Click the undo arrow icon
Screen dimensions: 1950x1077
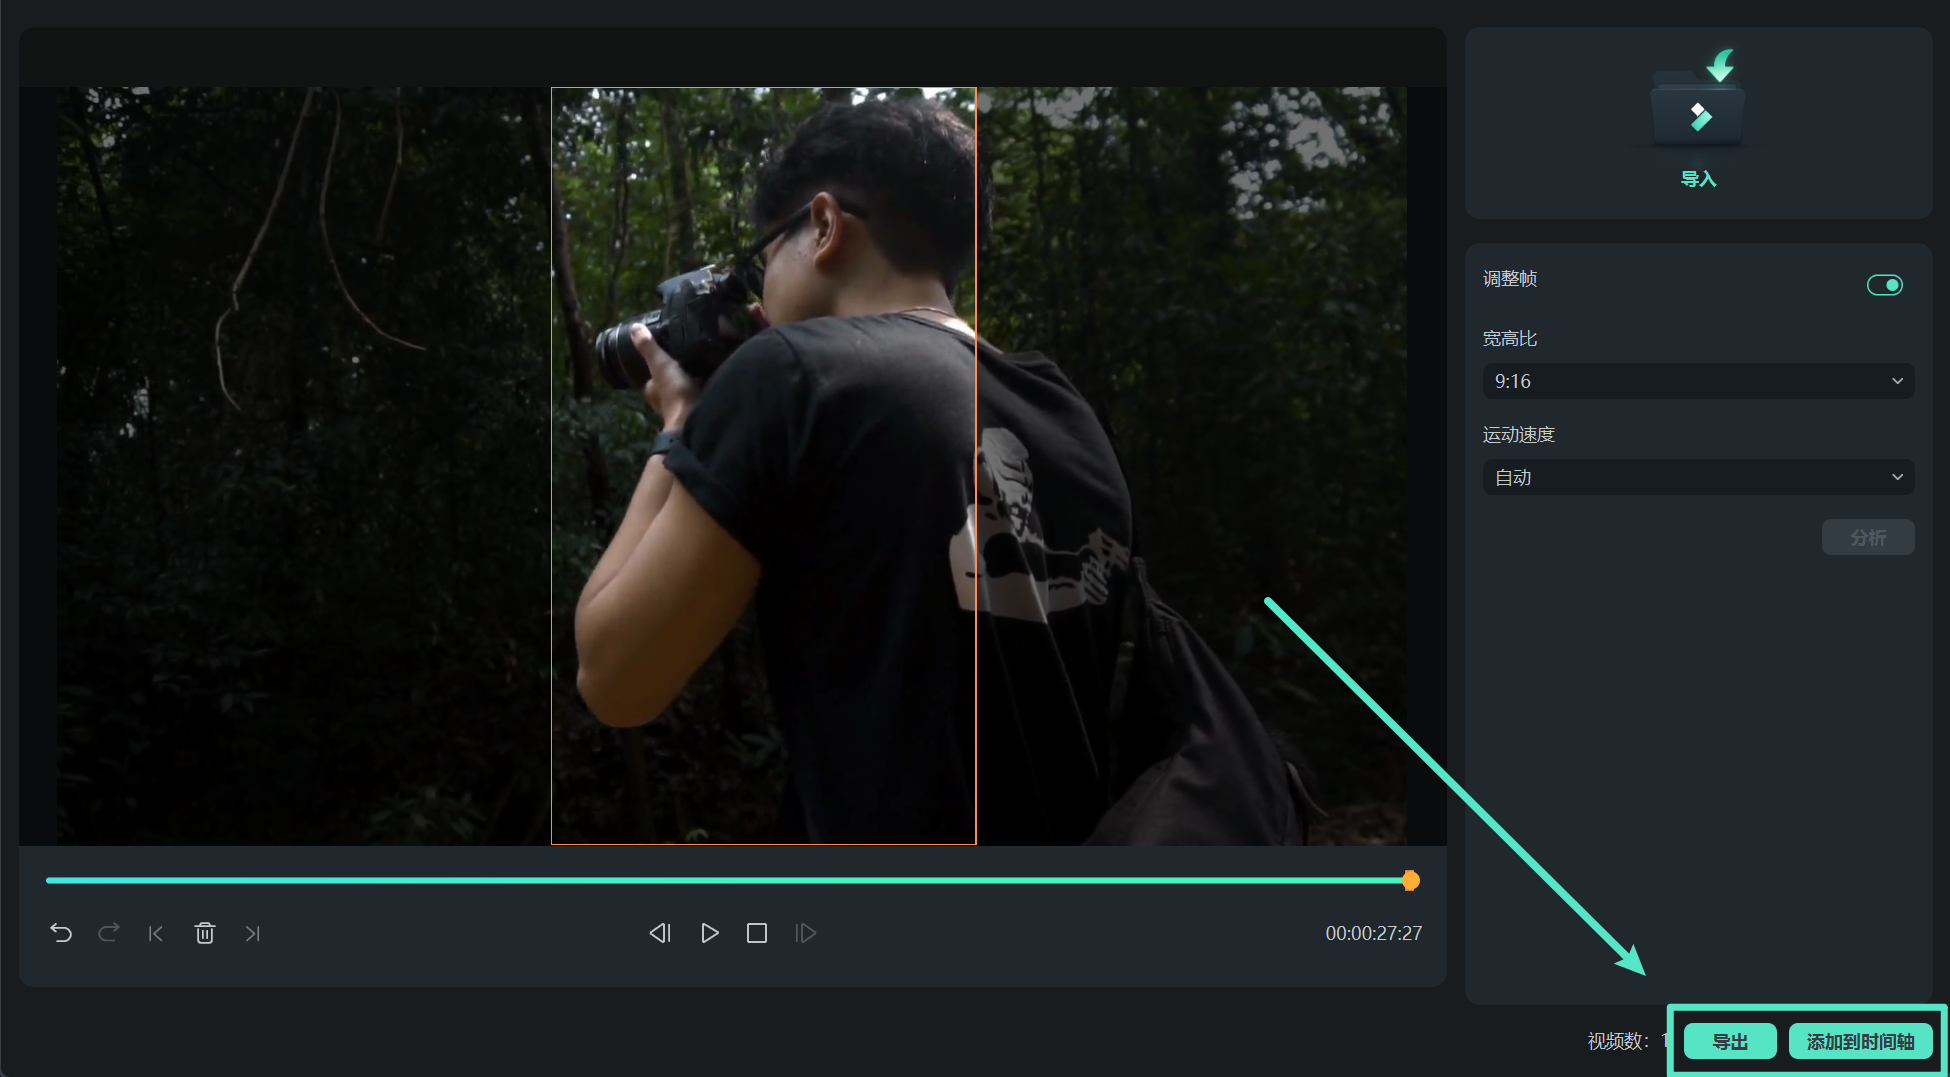point(61,933)
